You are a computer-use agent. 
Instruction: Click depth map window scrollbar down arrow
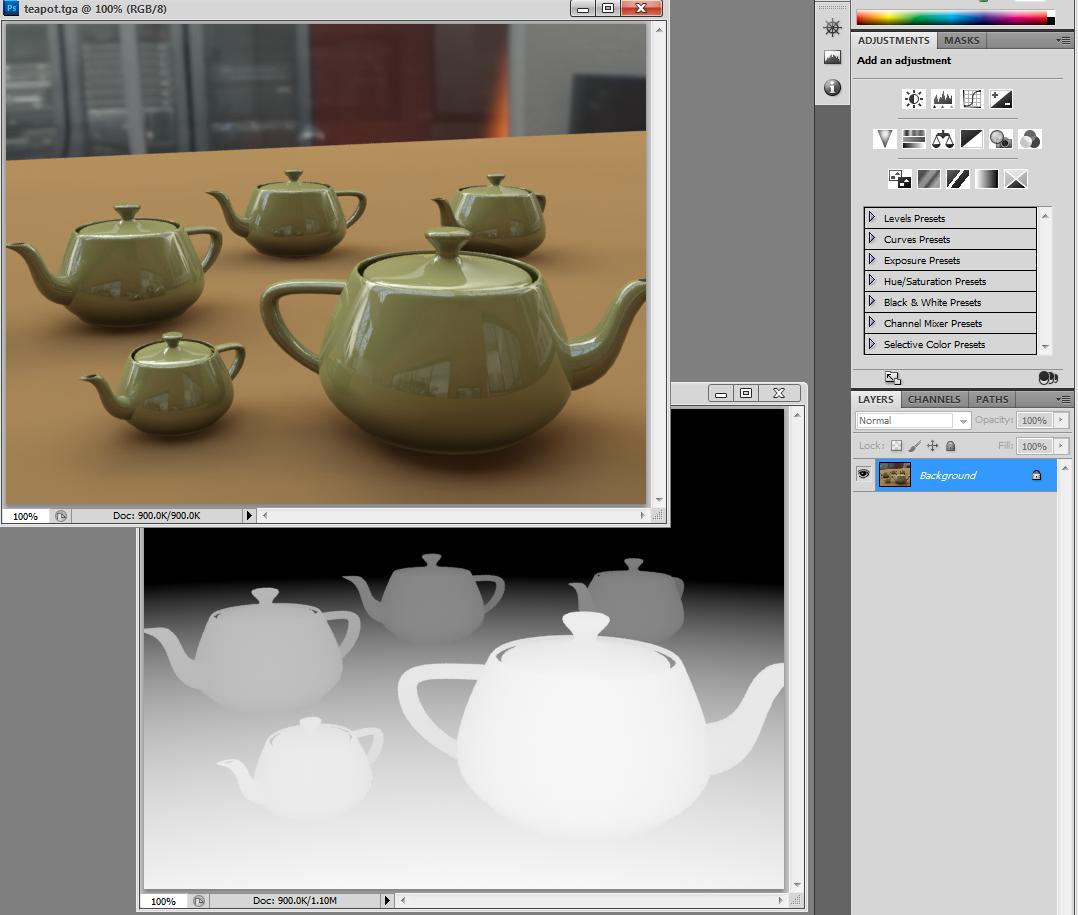(x=797, y=885)
